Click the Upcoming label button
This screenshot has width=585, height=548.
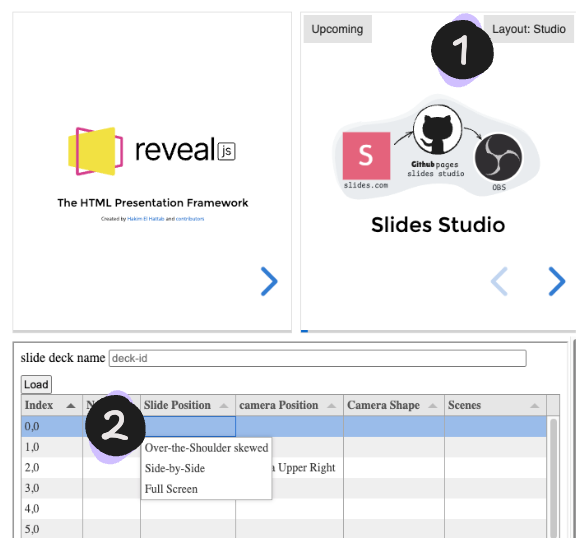(337, 29)
